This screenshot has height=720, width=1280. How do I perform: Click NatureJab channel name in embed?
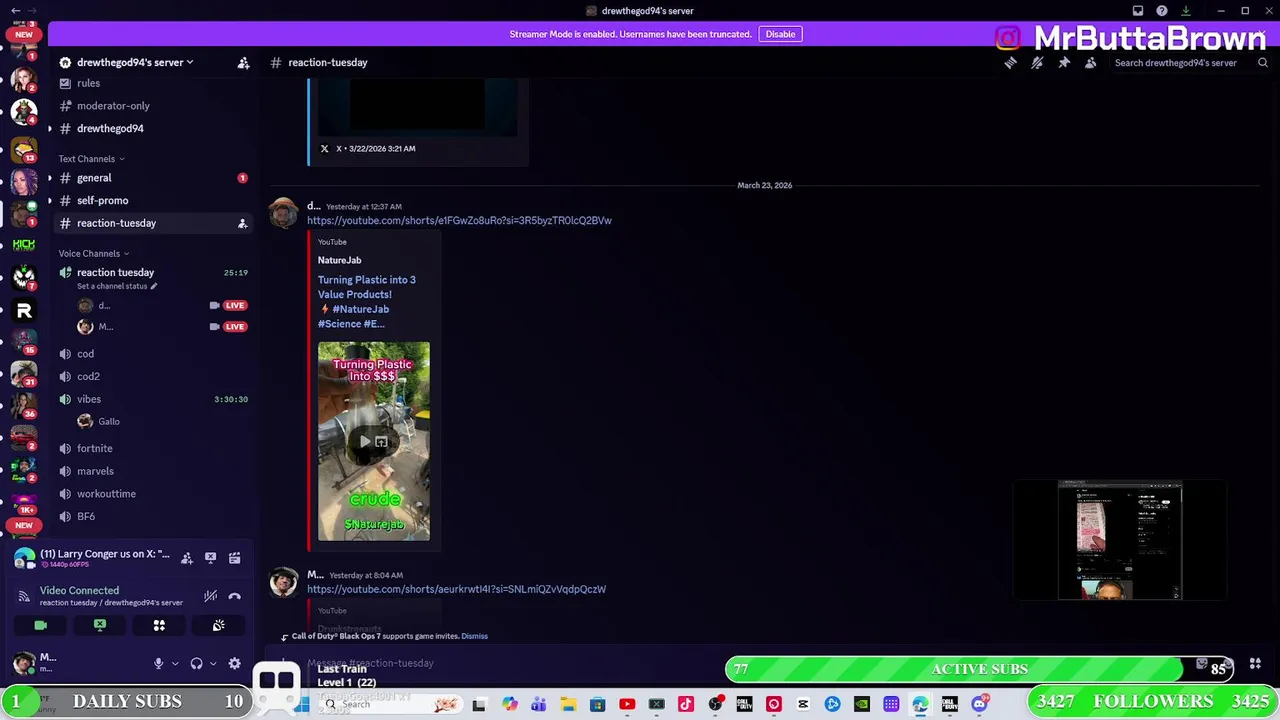[339, 260]
